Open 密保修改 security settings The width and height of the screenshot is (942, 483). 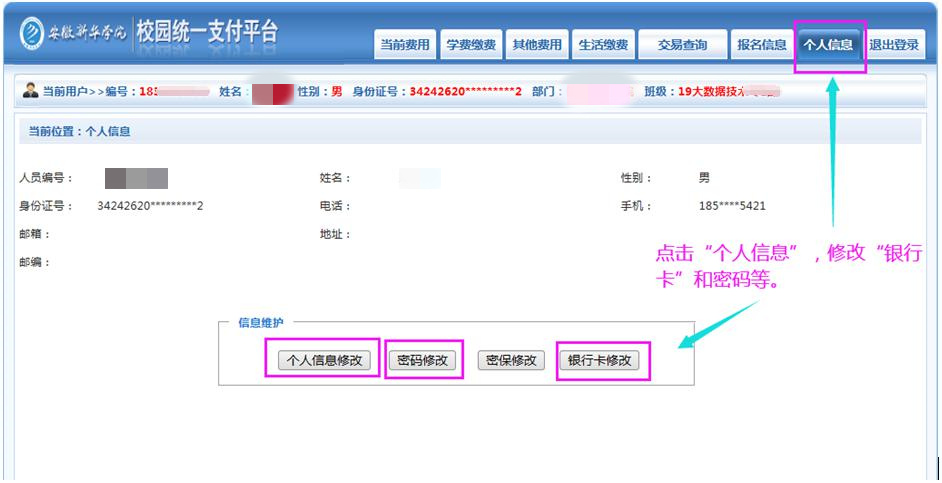(511, 361)
